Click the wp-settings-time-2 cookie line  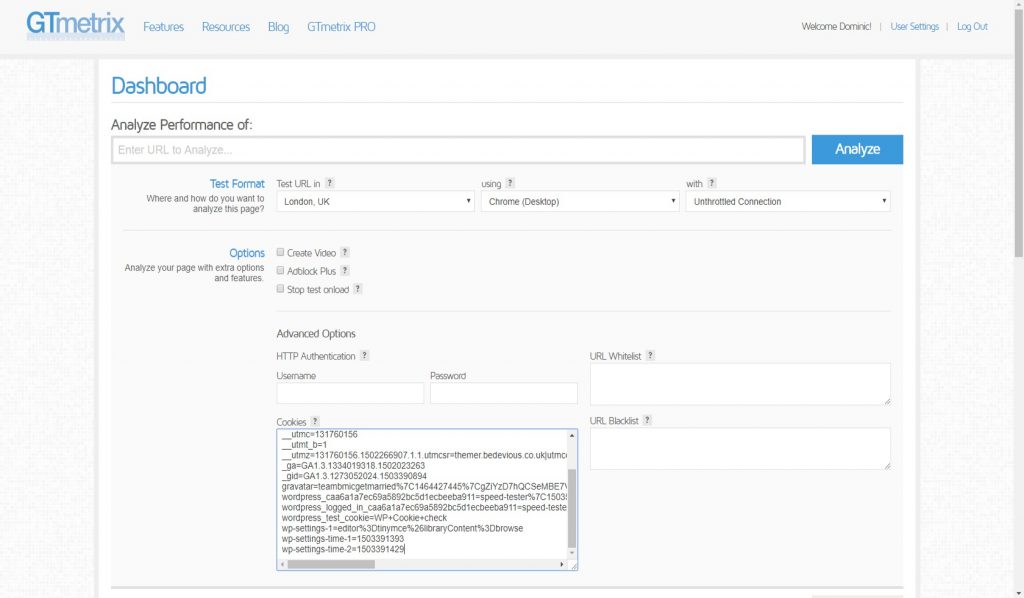point(343,549)
